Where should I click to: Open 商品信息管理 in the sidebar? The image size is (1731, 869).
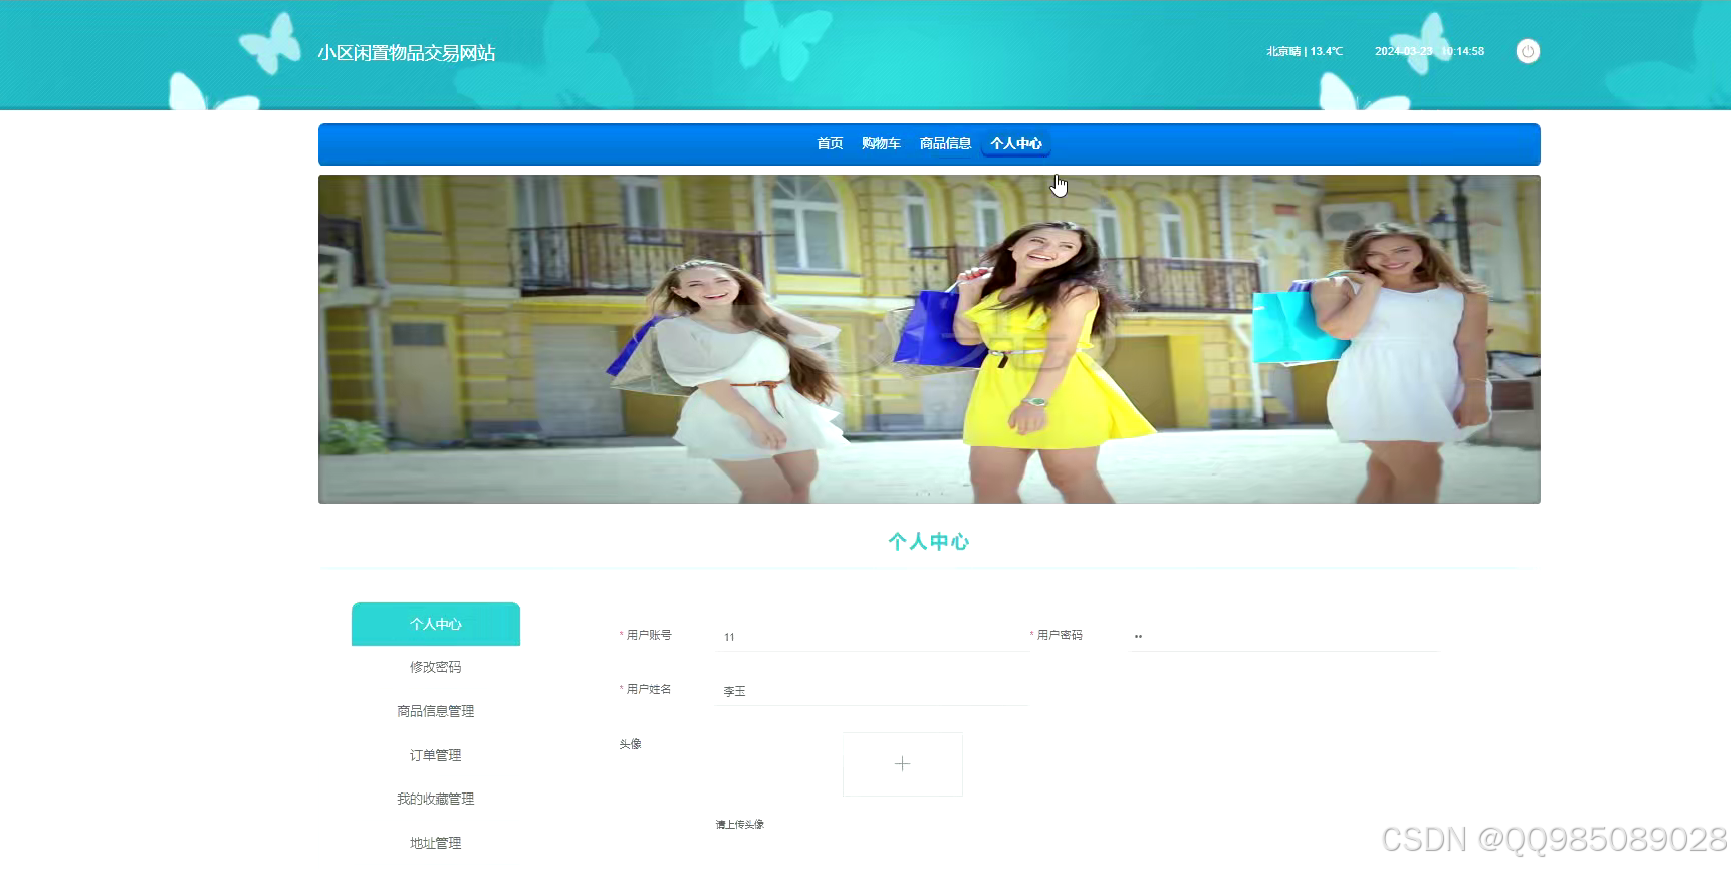436,711
